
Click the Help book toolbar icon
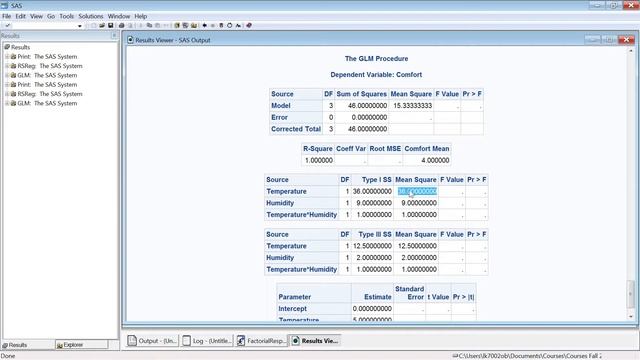249,25
